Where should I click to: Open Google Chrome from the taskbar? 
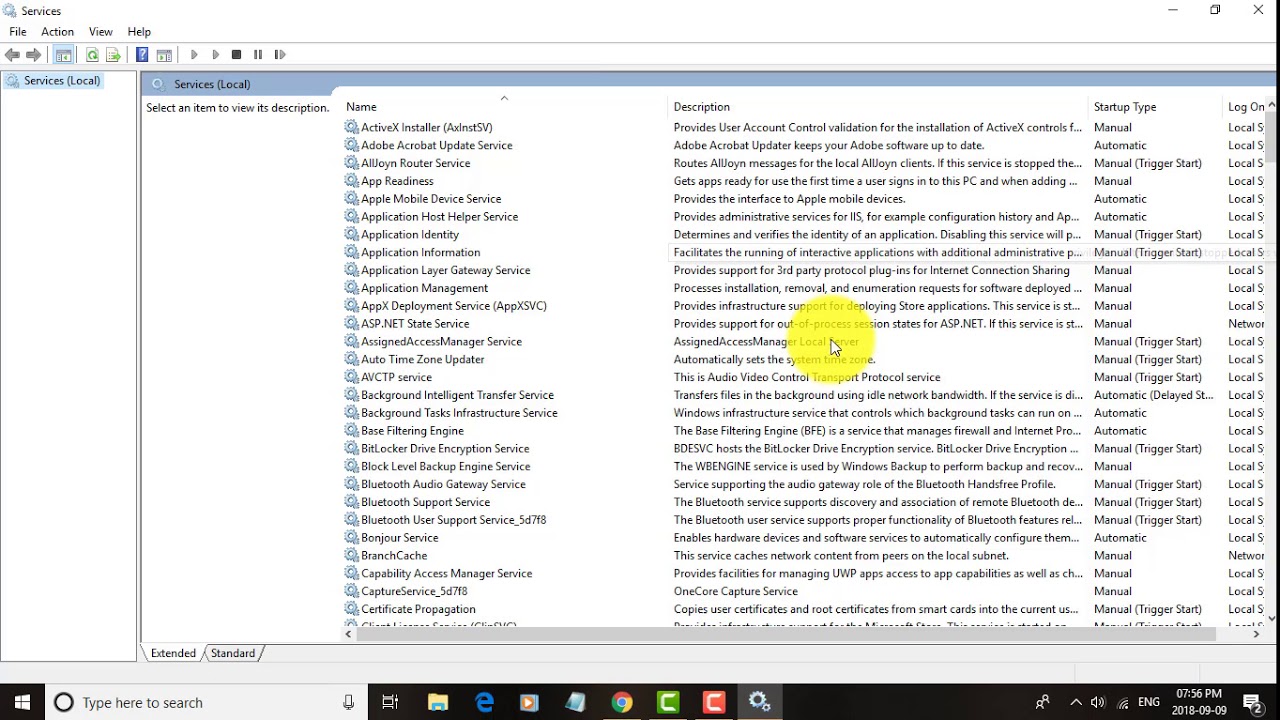(622, 702)
